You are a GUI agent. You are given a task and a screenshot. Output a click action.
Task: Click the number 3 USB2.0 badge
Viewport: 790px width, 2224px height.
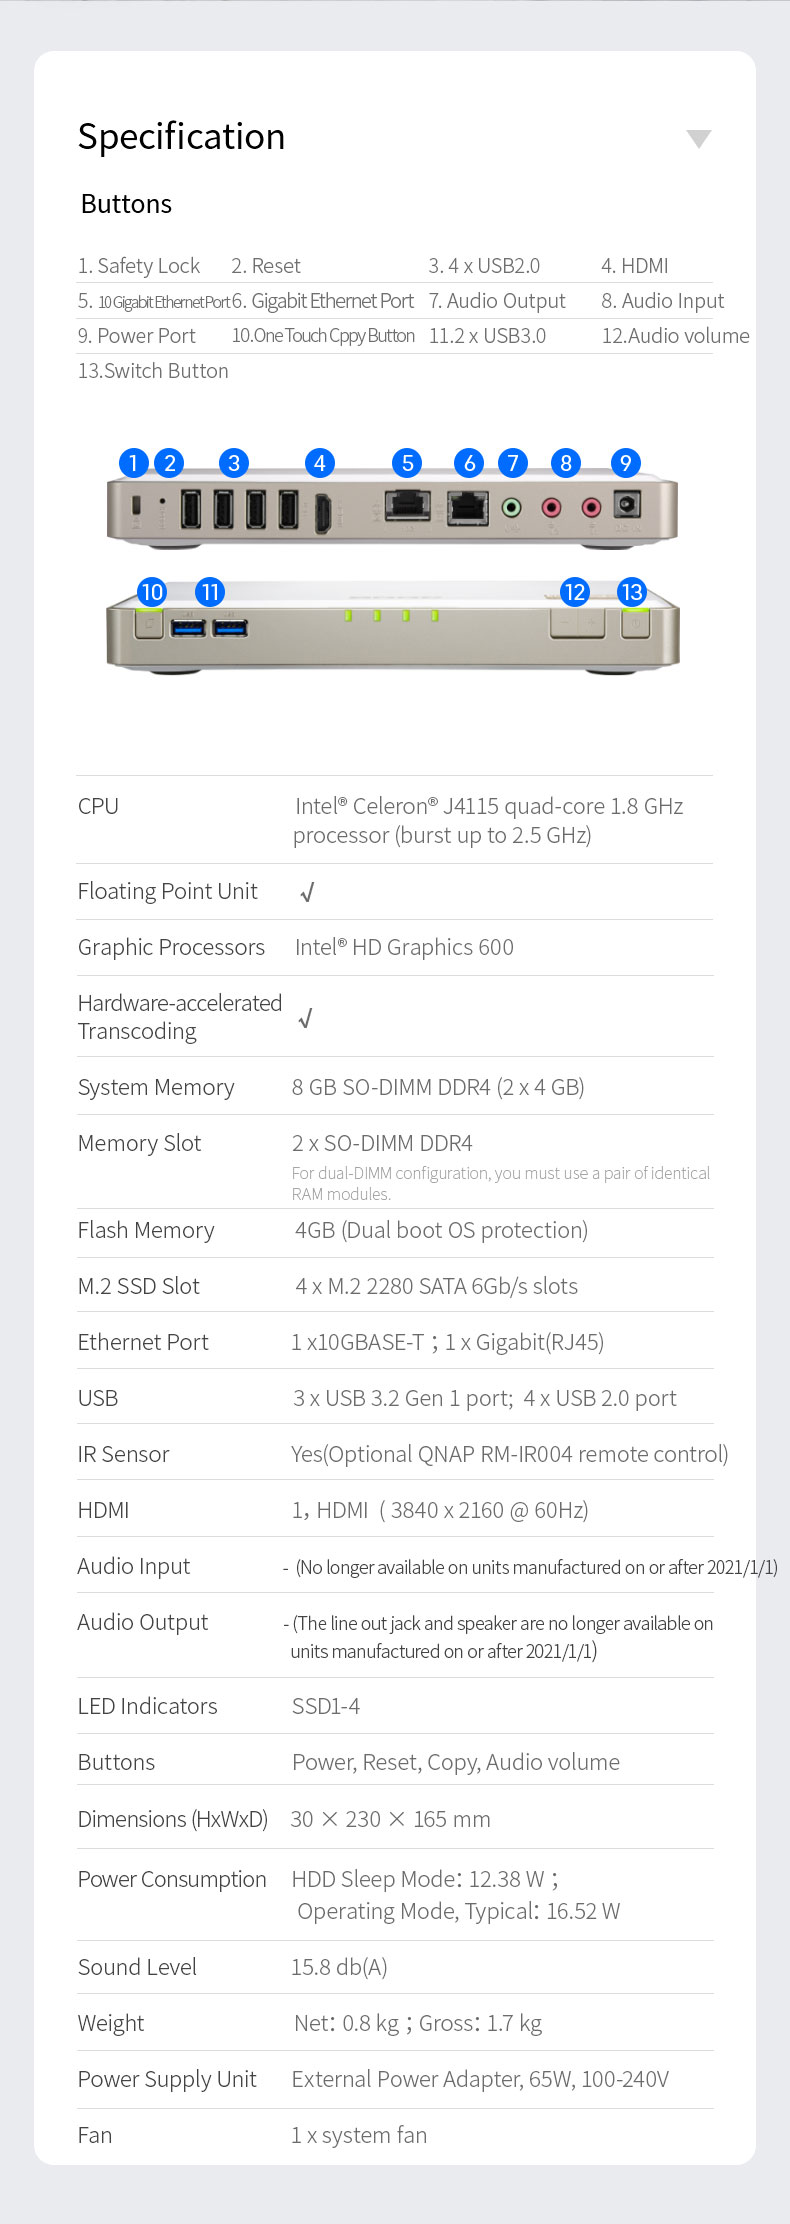(233, 463)
